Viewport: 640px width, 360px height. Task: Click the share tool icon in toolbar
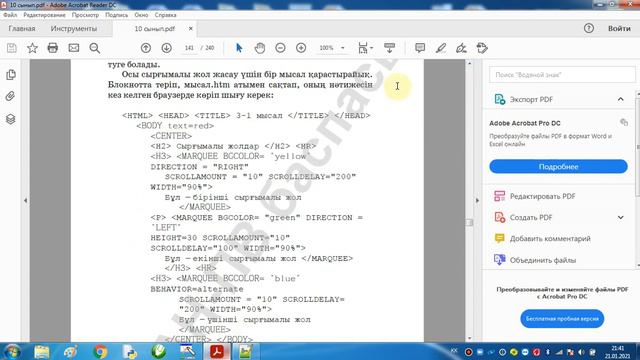click(x=482, y=48)
